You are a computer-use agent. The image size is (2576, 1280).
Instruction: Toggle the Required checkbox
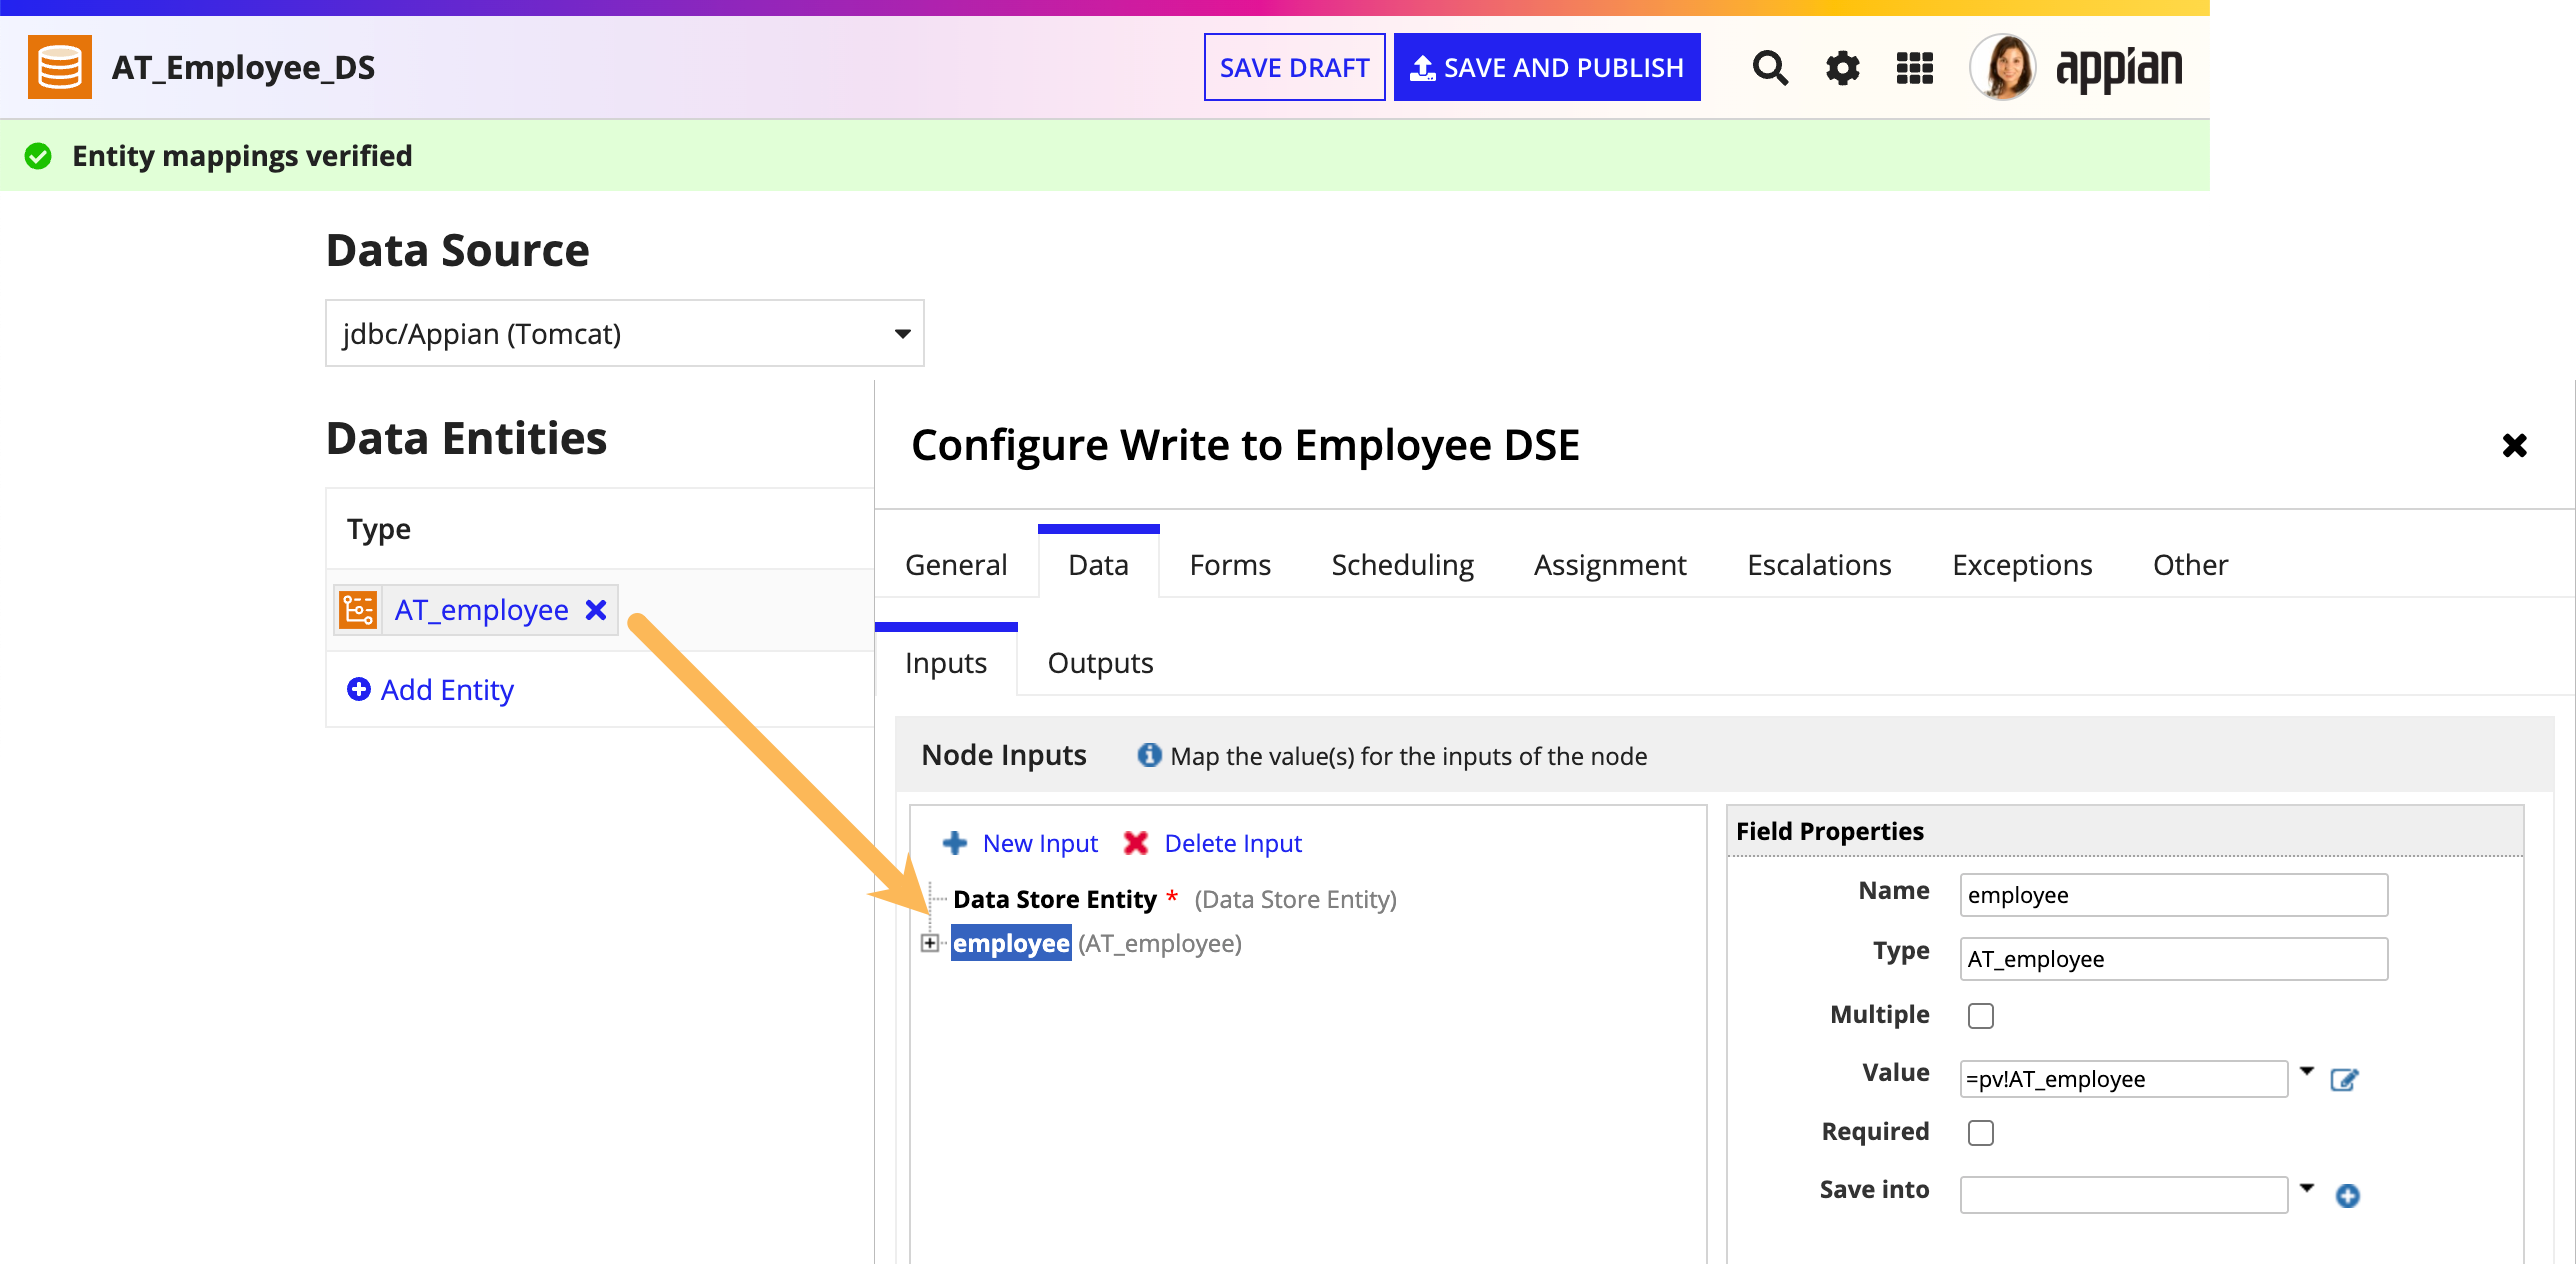click(1981, 1133)
